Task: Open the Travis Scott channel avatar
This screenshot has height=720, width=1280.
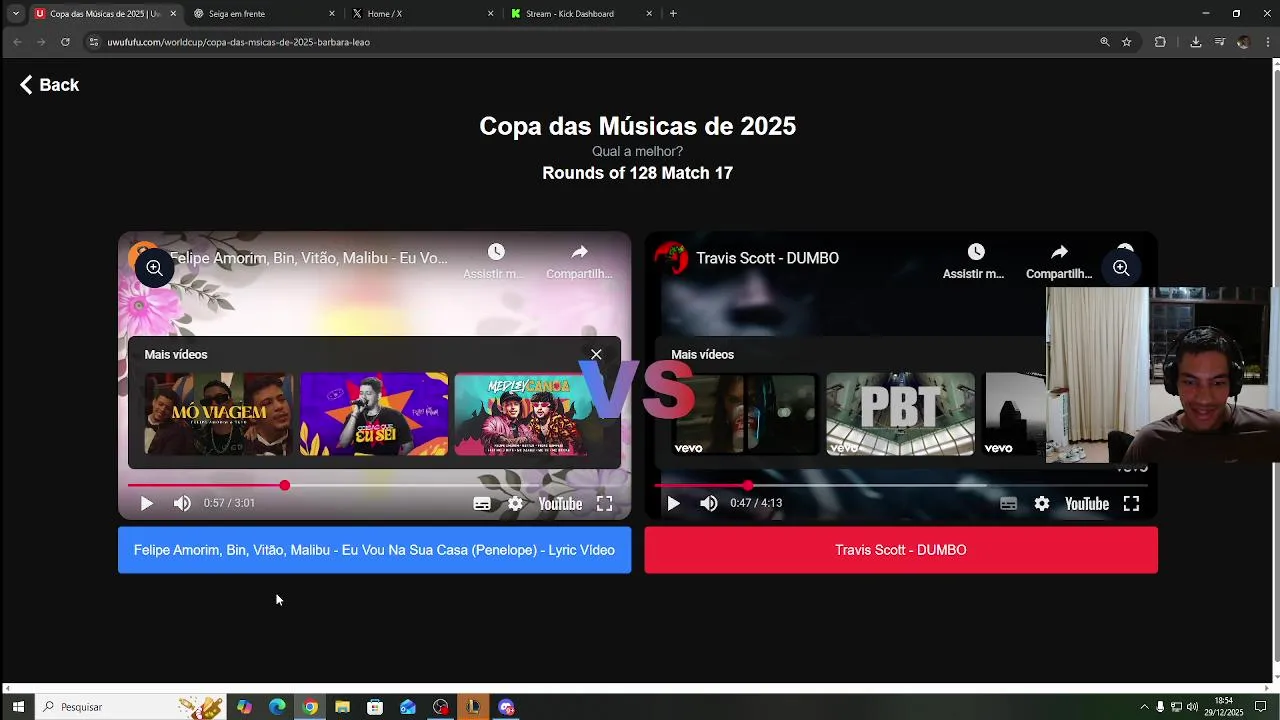Action: point(671,258)
